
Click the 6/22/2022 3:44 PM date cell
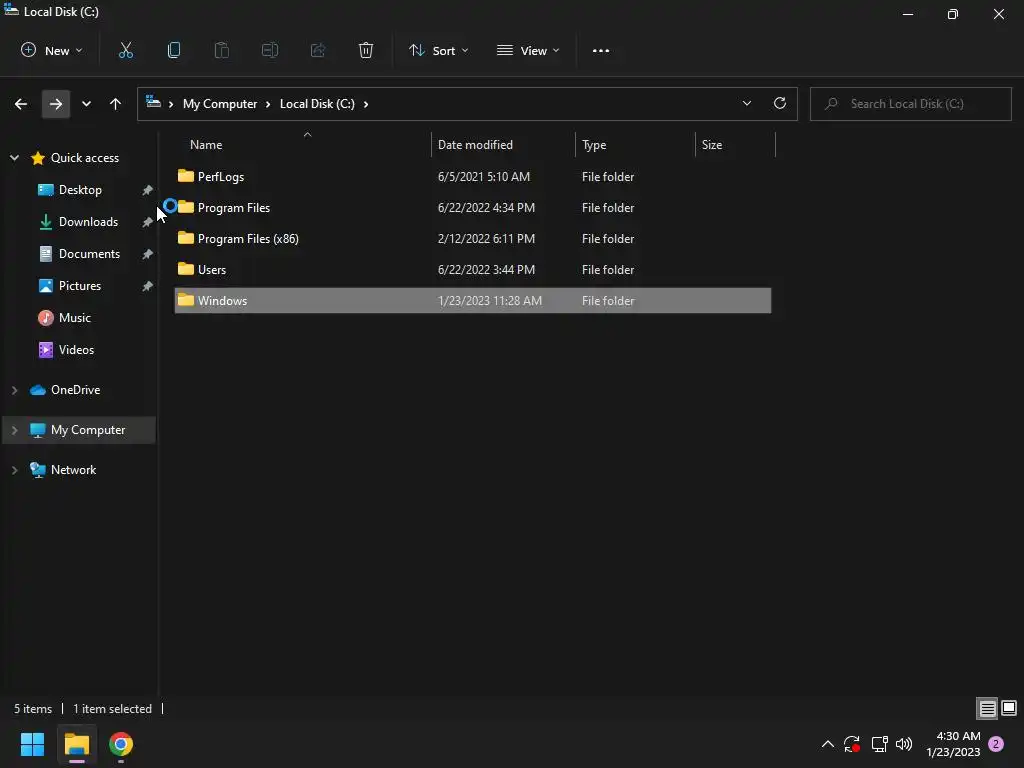tap(486, 270)
